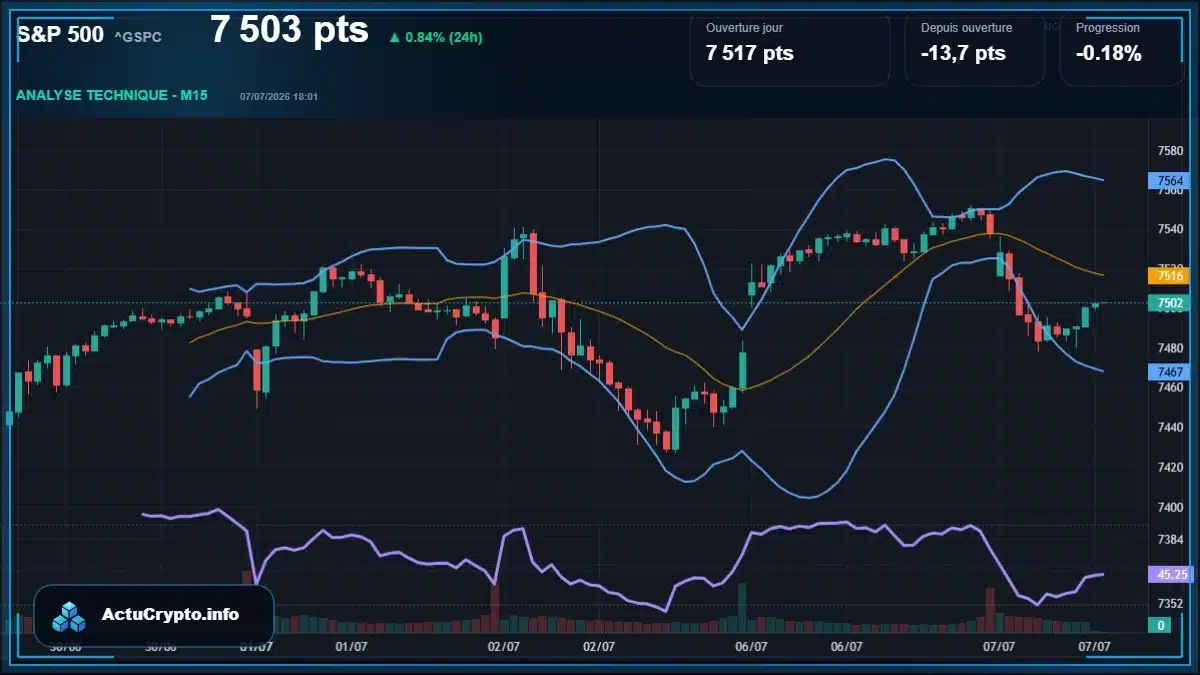Click the 7420 price axis label
1200x675 pixels.
[1170, 467]
